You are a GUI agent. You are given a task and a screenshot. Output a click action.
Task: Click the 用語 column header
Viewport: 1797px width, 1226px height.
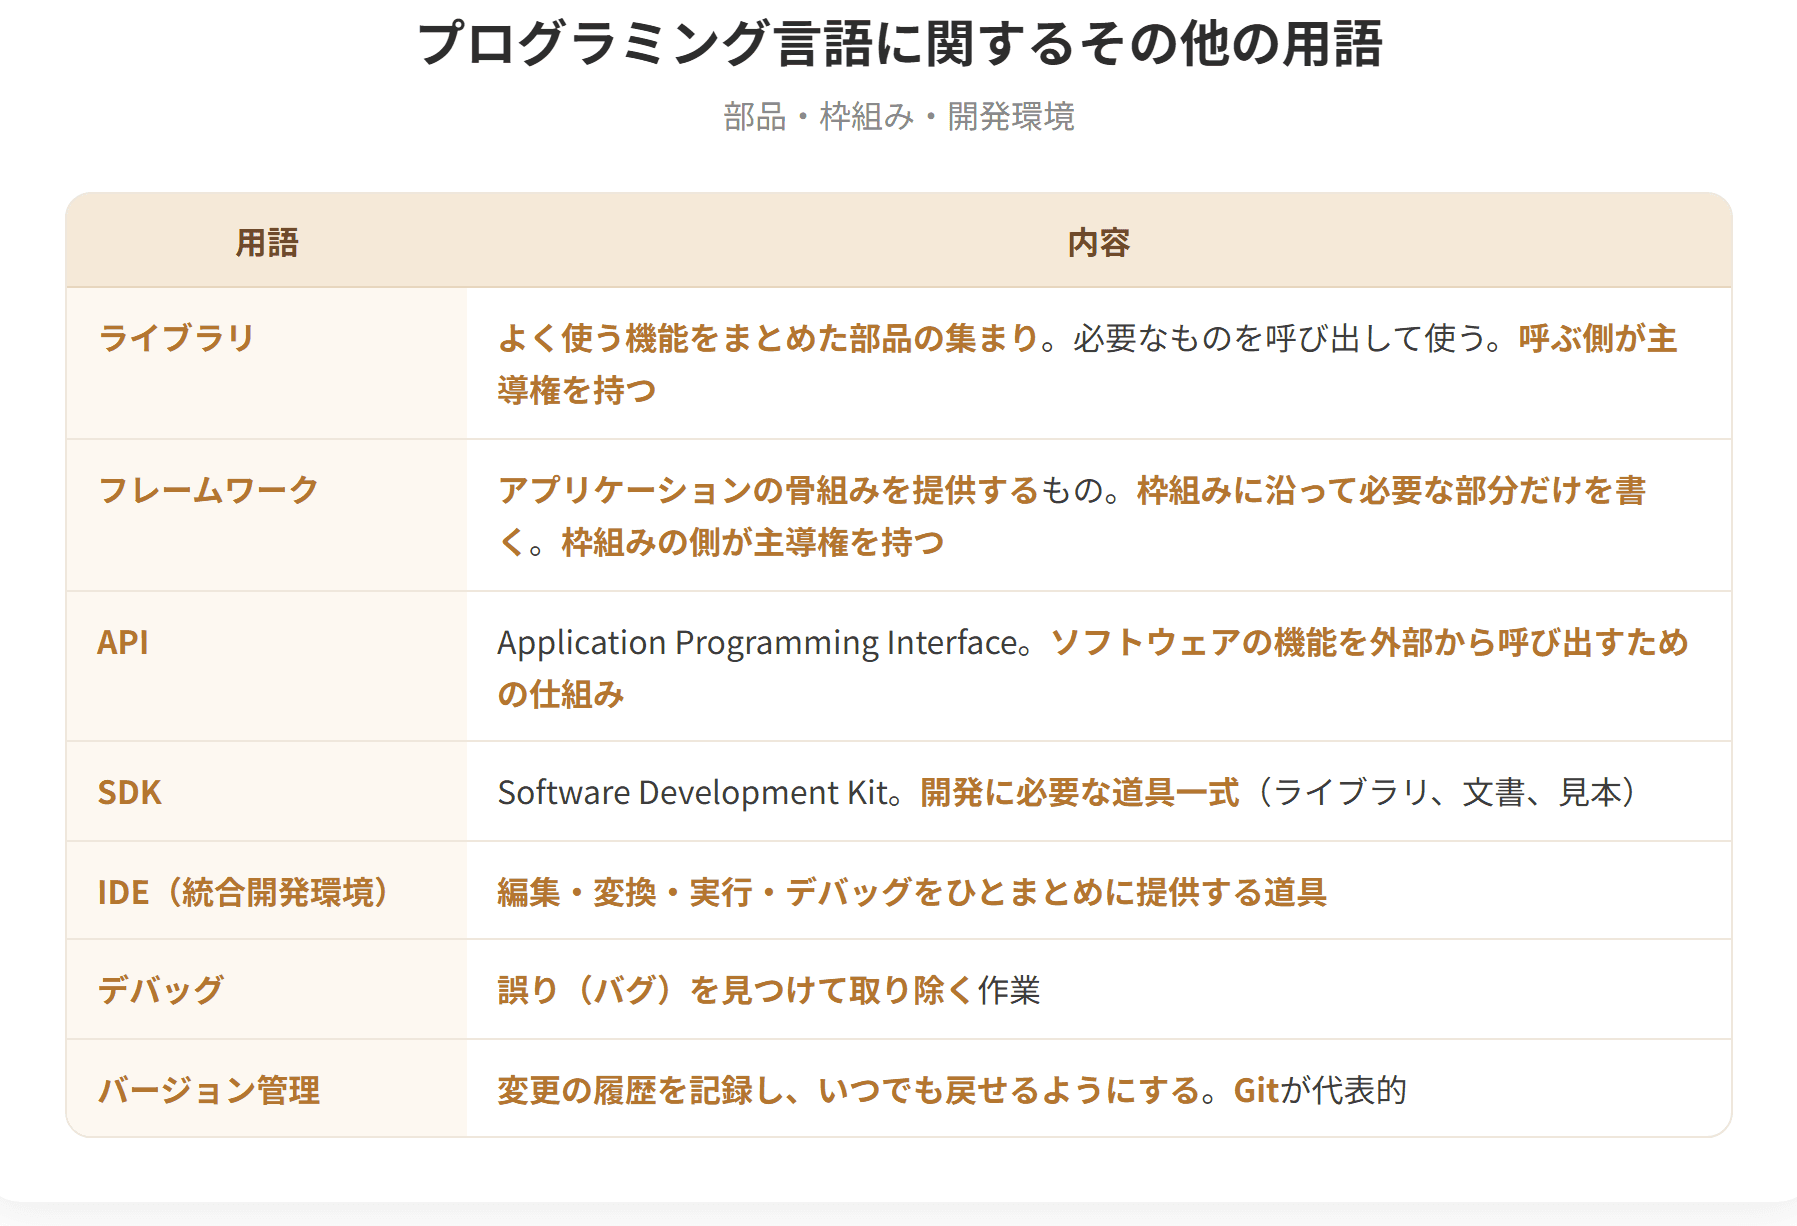pyautogui.click(x=267, y=242)
